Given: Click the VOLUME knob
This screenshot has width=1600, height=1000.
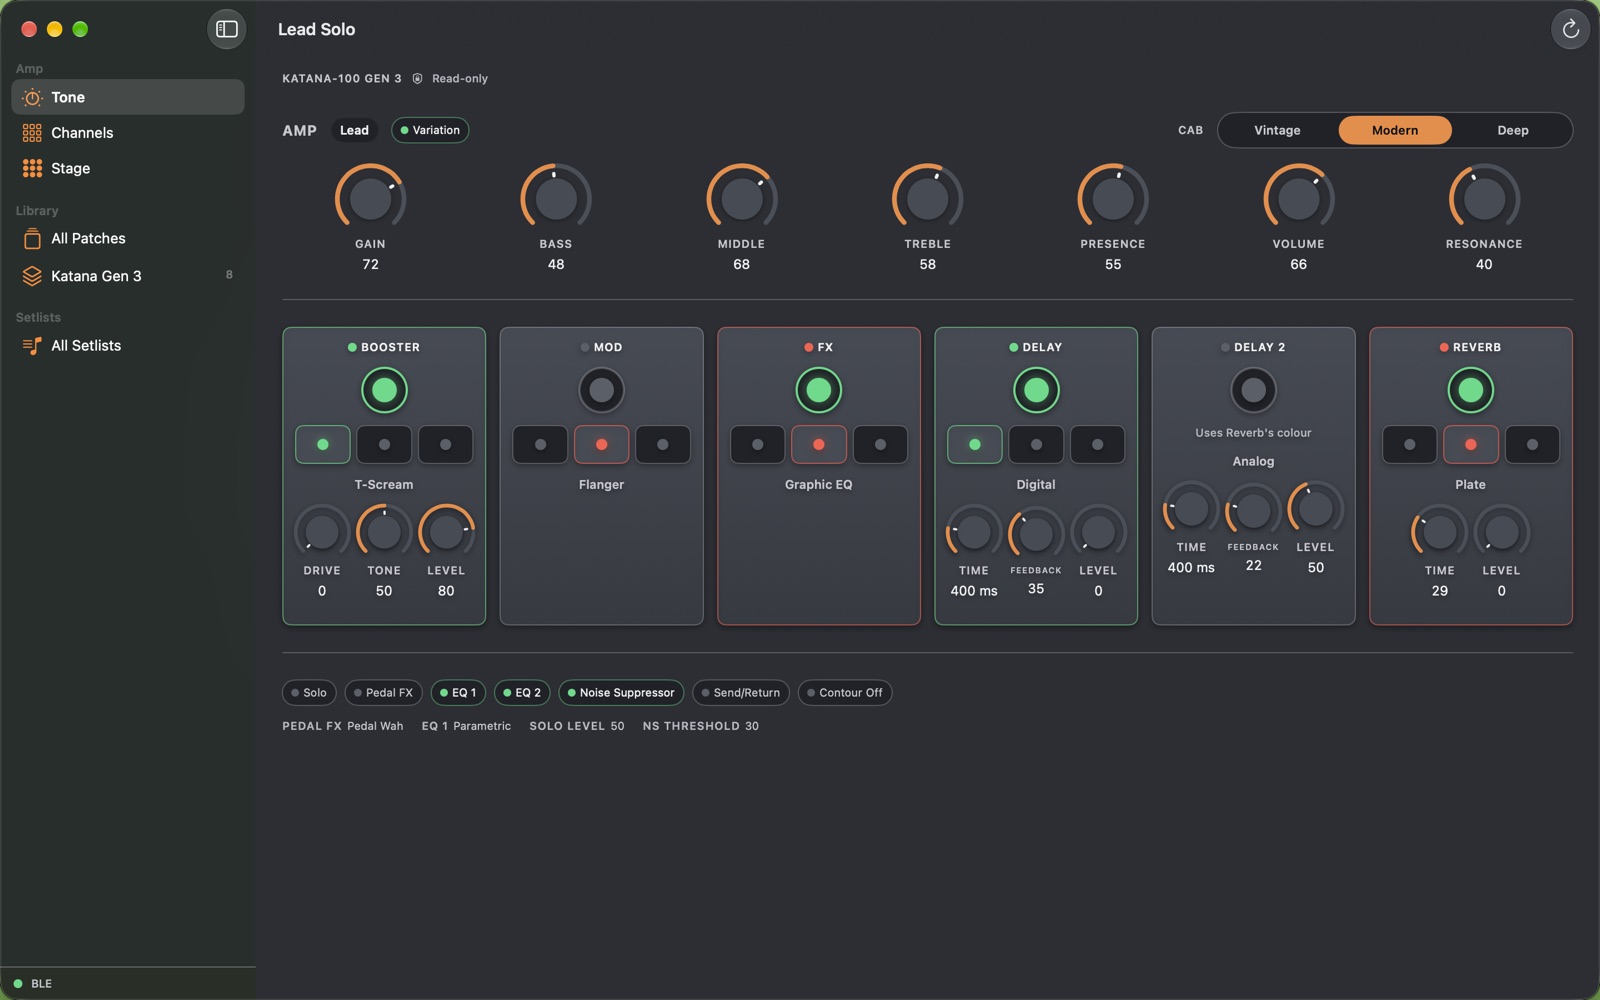Looking at the screenshot, I should 1298,199.
